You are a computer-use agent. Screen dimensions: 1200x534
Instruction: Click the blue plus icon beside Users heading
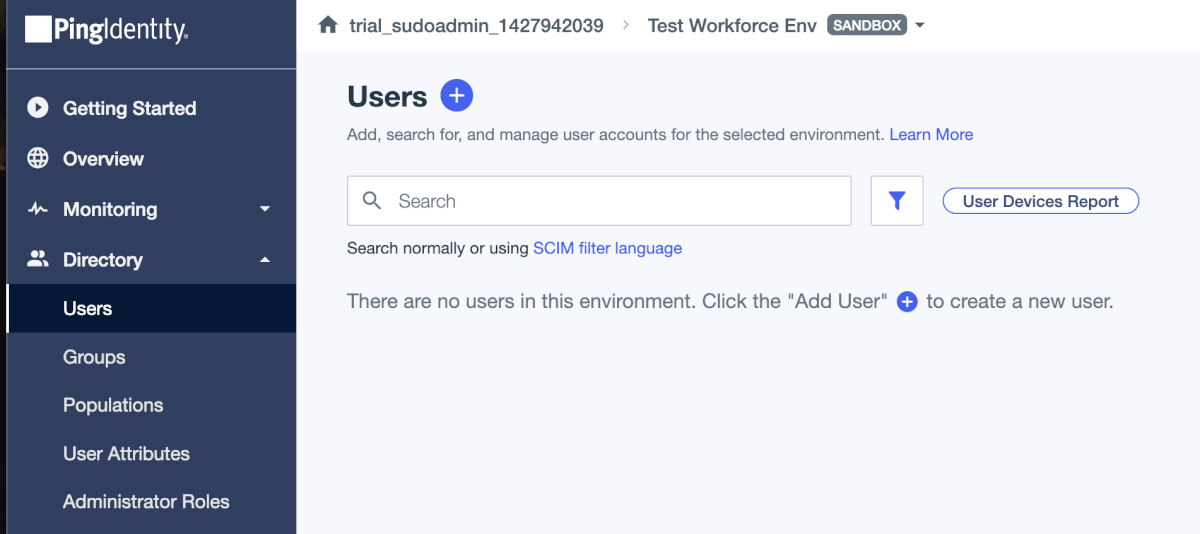click(456, 96)
